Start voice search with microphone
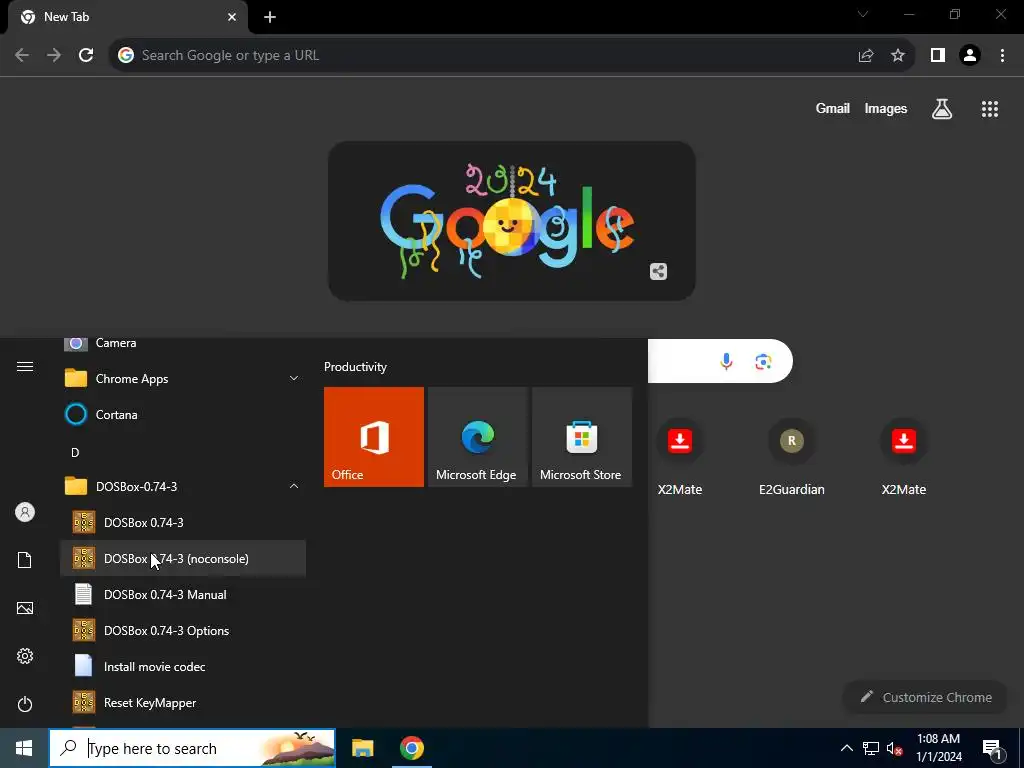This screenshot has width=1024, height=768. pyautogui.click(x=726, y=361)
